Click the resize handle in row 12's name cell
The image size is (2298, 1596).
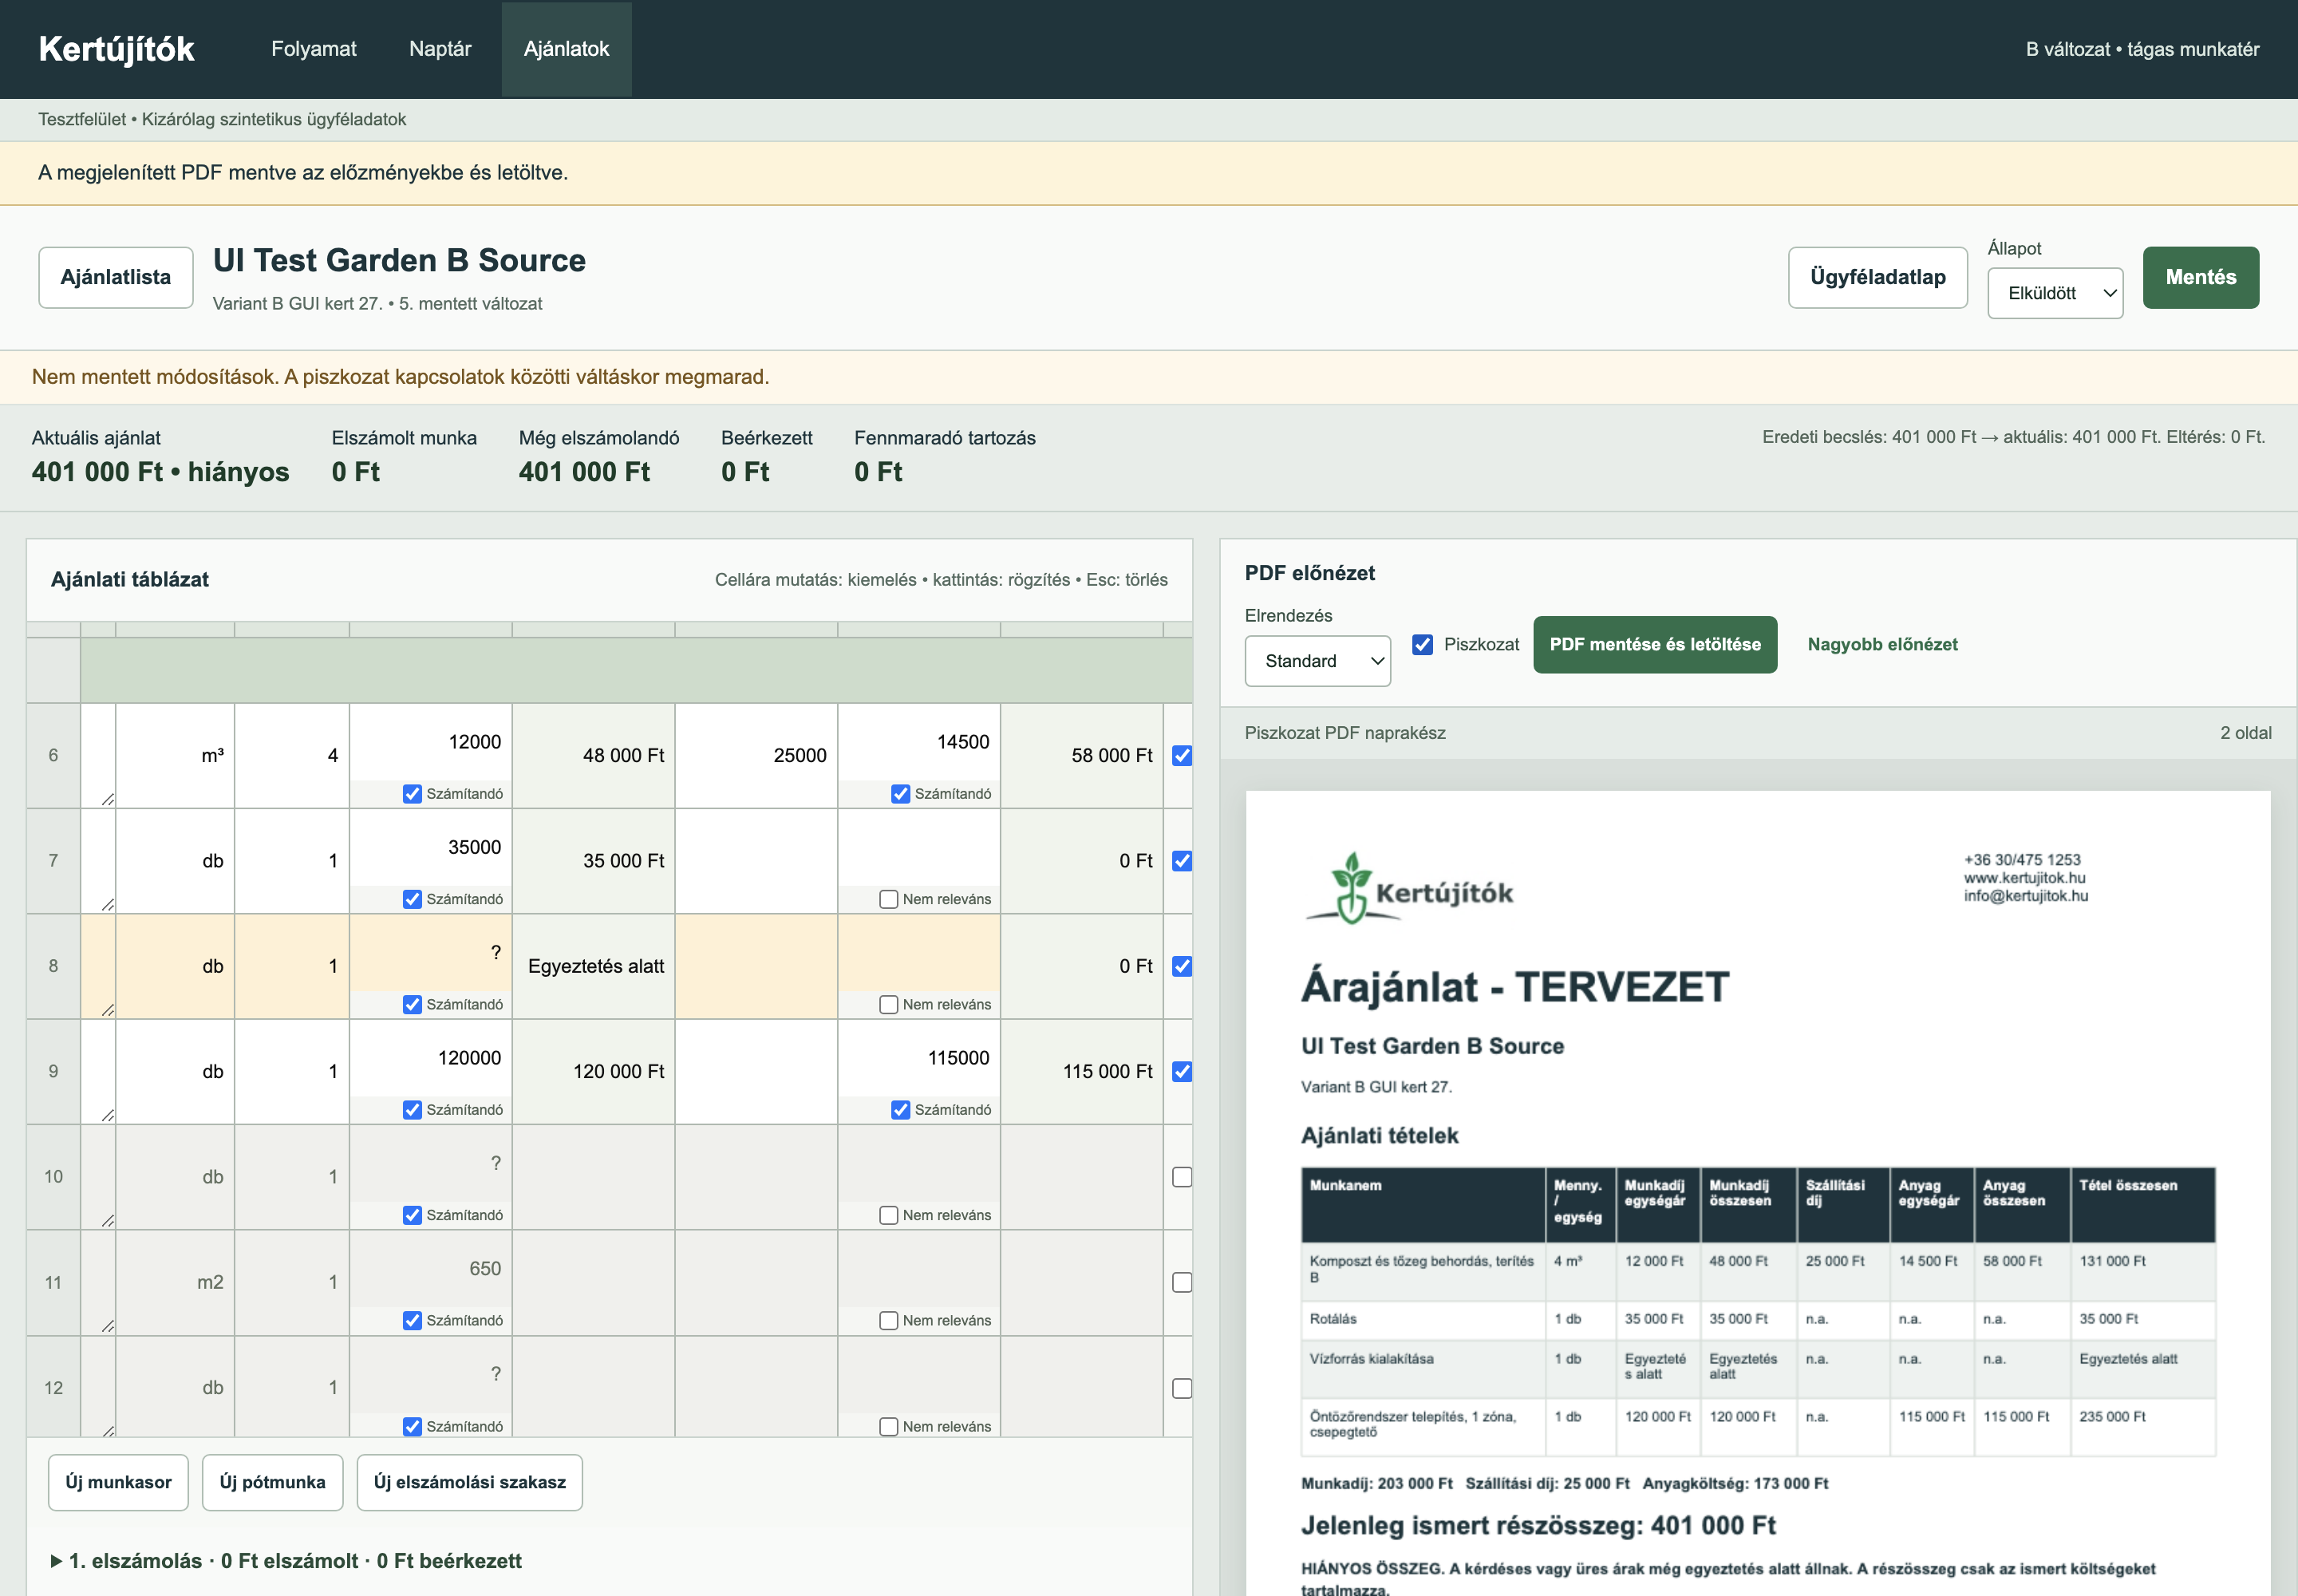[107, 1430]
